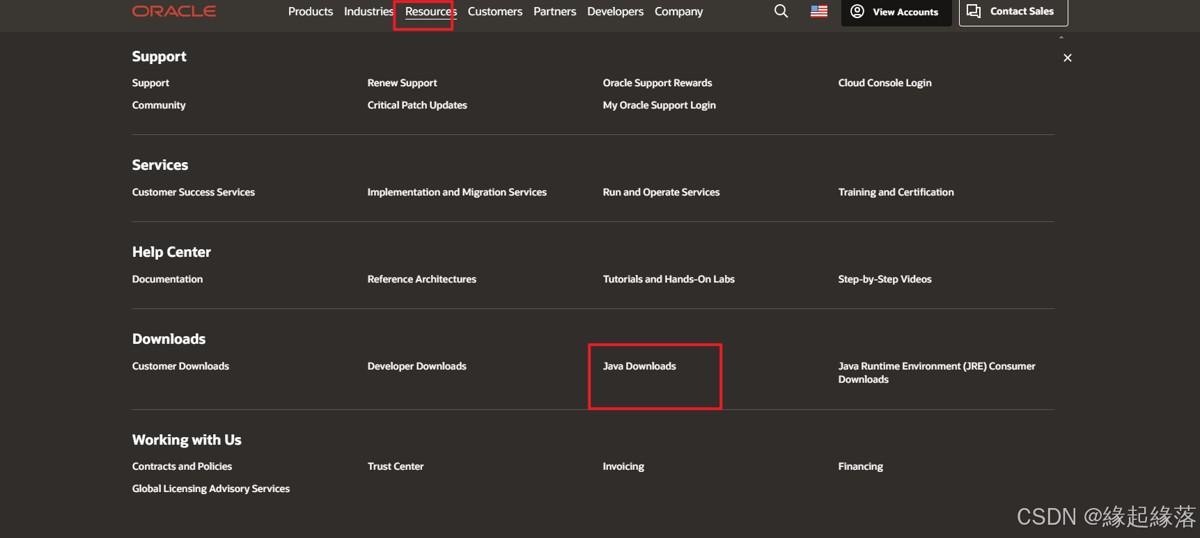The height and width of the screenshot is (538, 1200).
Task: Select the Resources menu item
Action: click(430, 12)
